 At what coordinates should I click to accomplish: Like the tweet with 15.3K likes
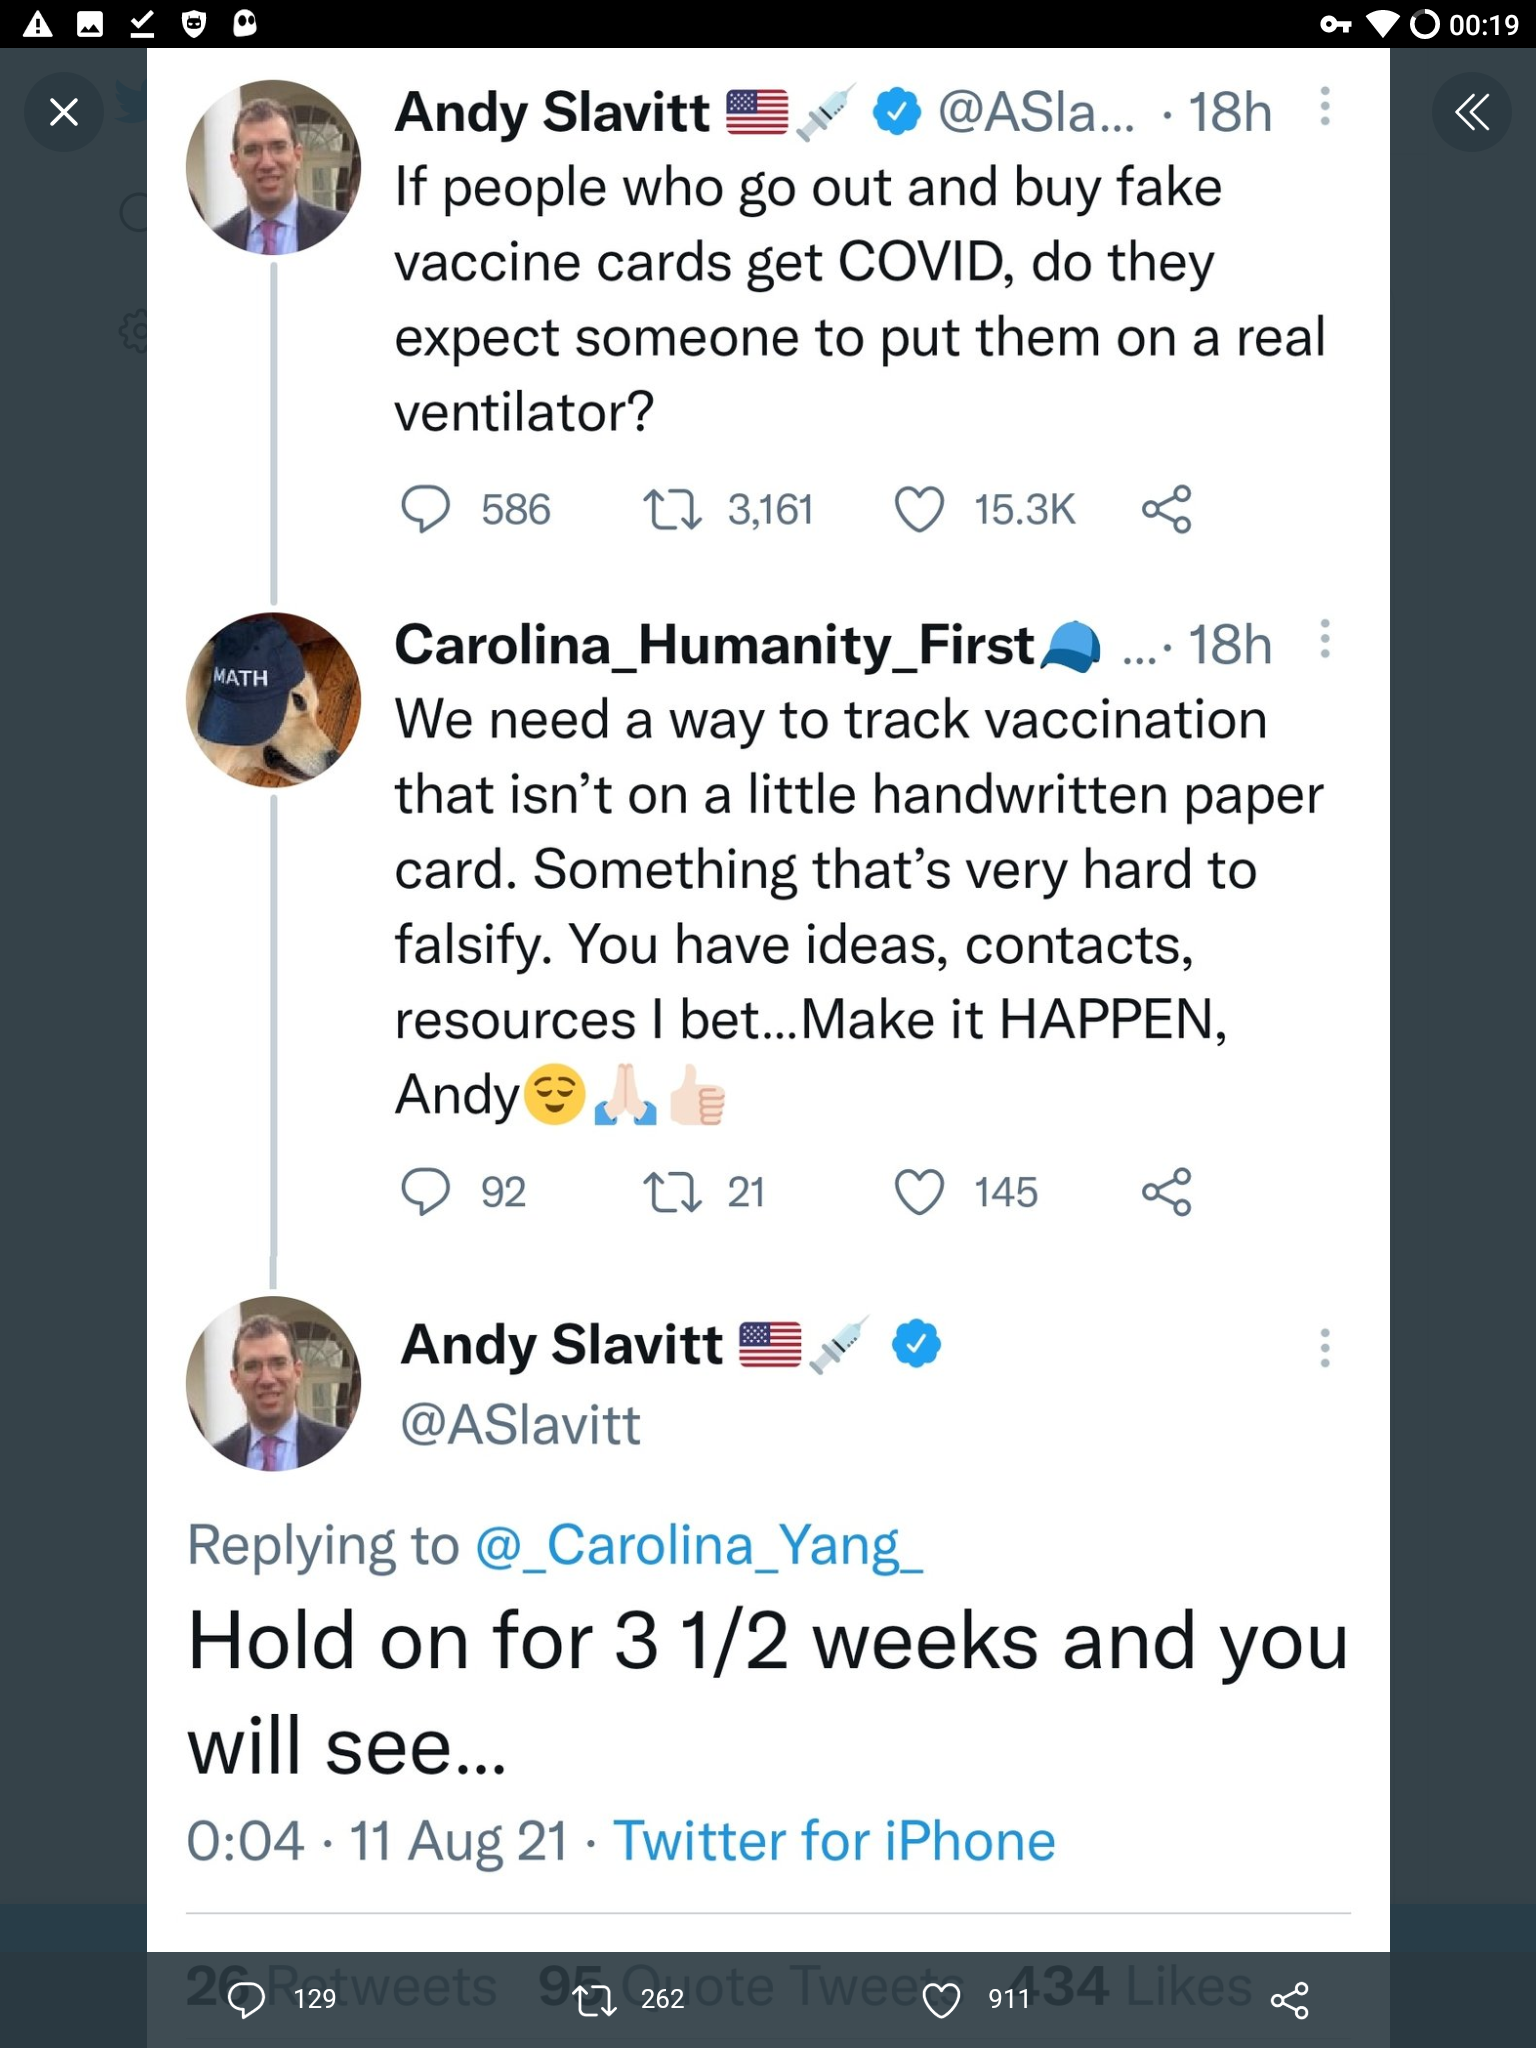pos(918,509)
